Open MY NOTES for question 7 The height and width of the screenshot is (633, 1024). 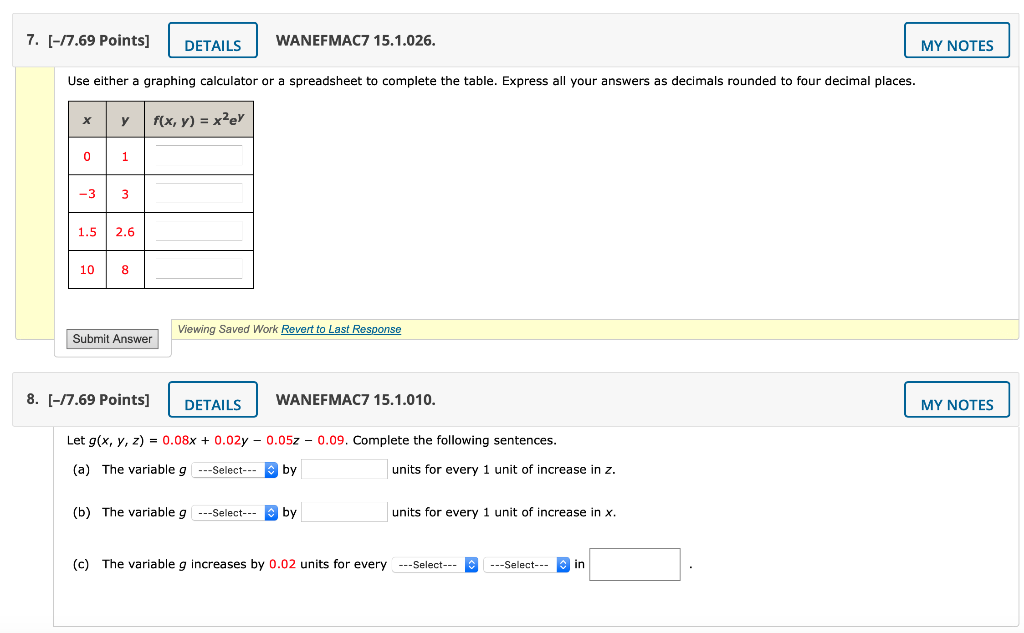(x=956, y=41)
